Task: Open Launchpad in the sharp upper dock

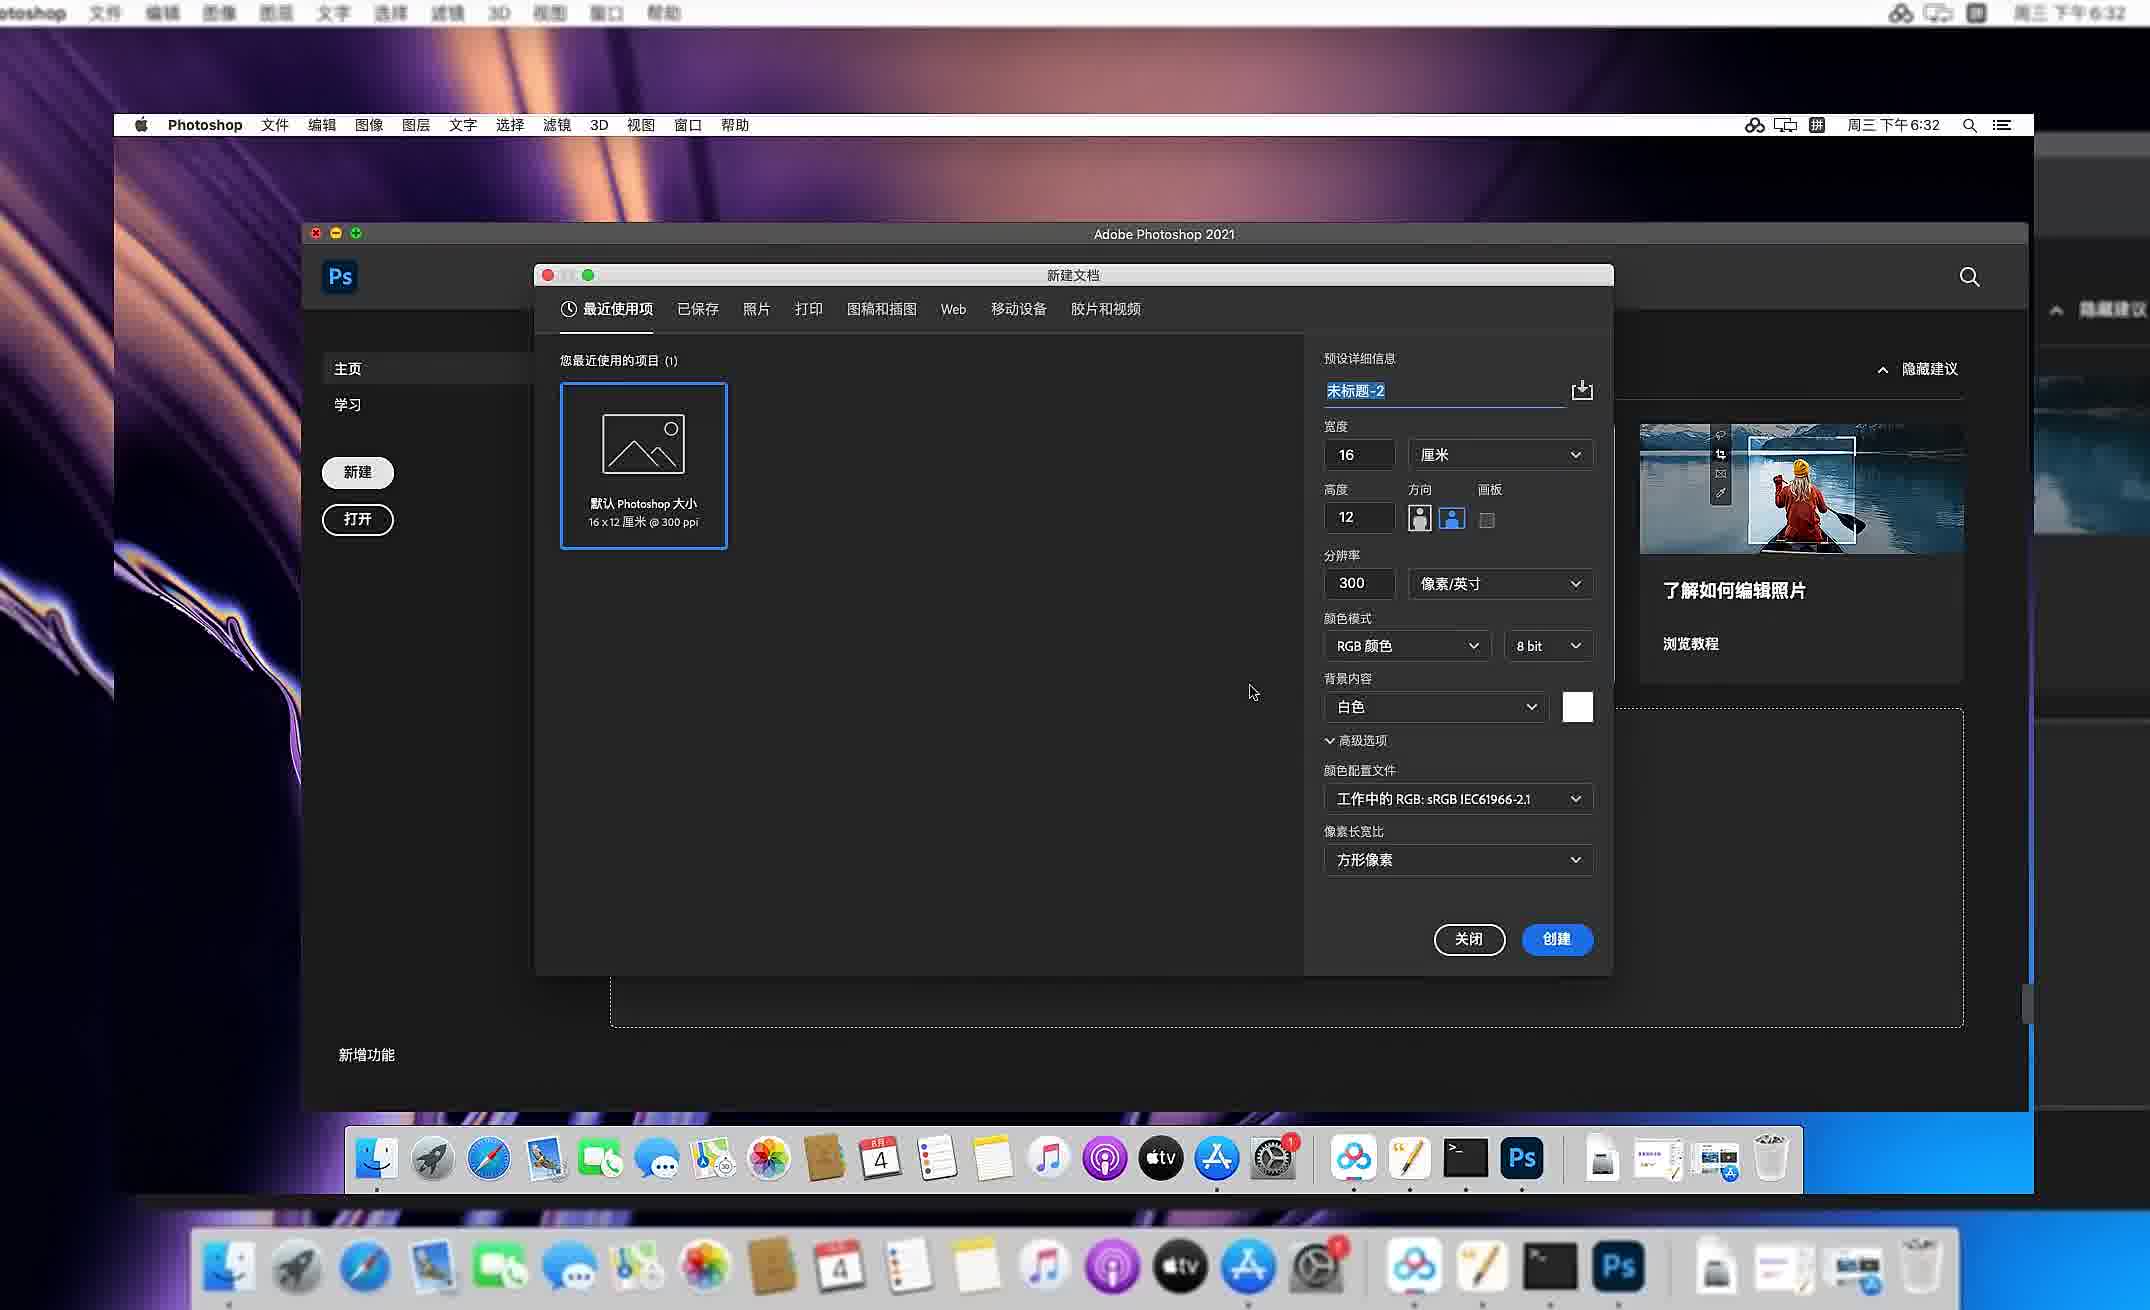Action: pyautogui.click(x=433, y=1158)
